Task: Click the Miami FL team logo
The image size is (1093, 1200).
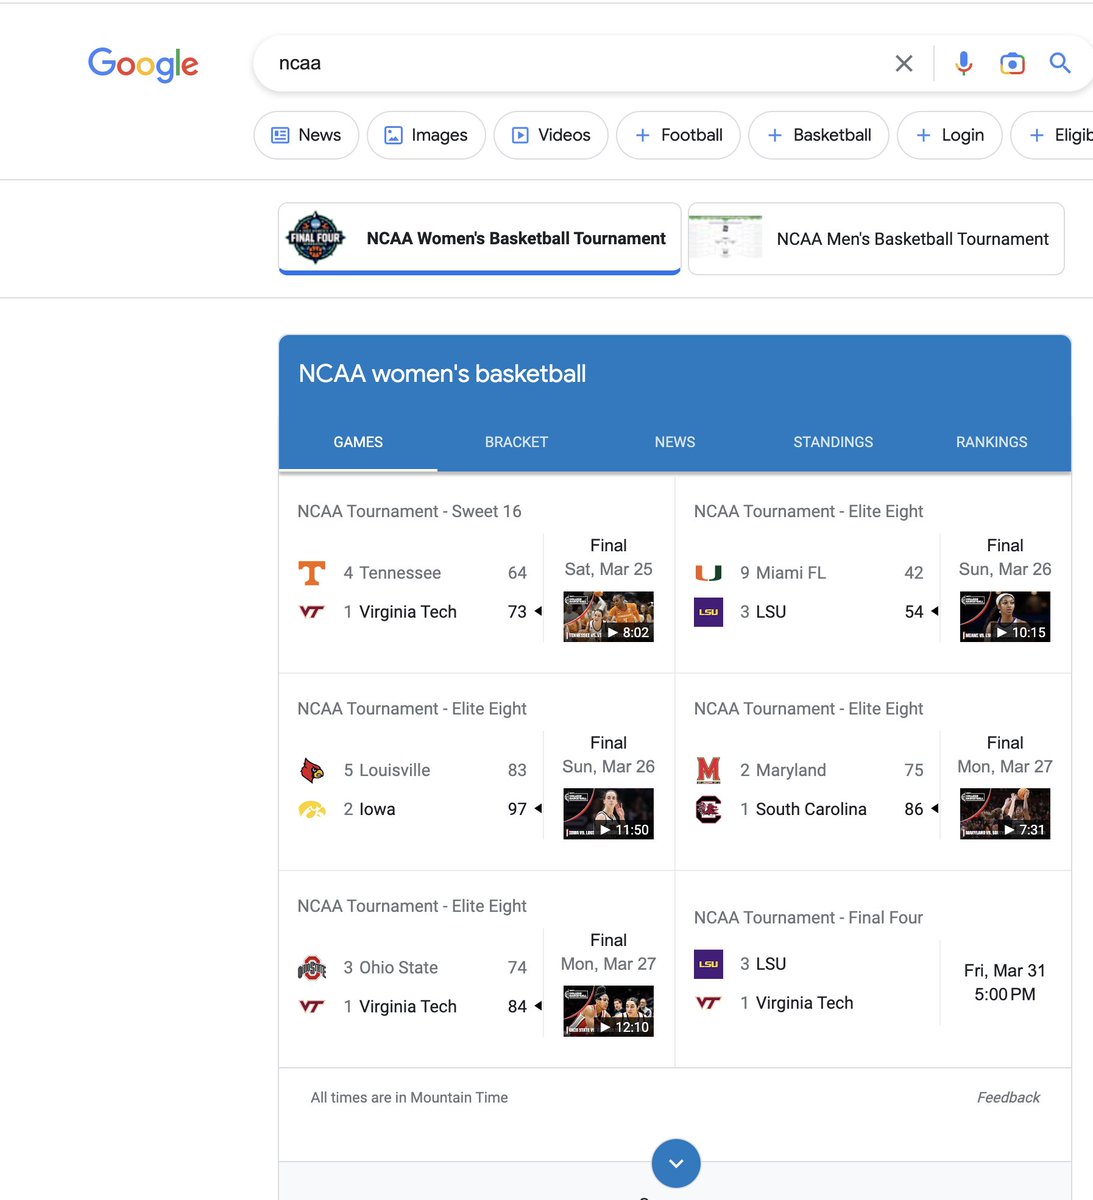Action: tap(708, 573)
